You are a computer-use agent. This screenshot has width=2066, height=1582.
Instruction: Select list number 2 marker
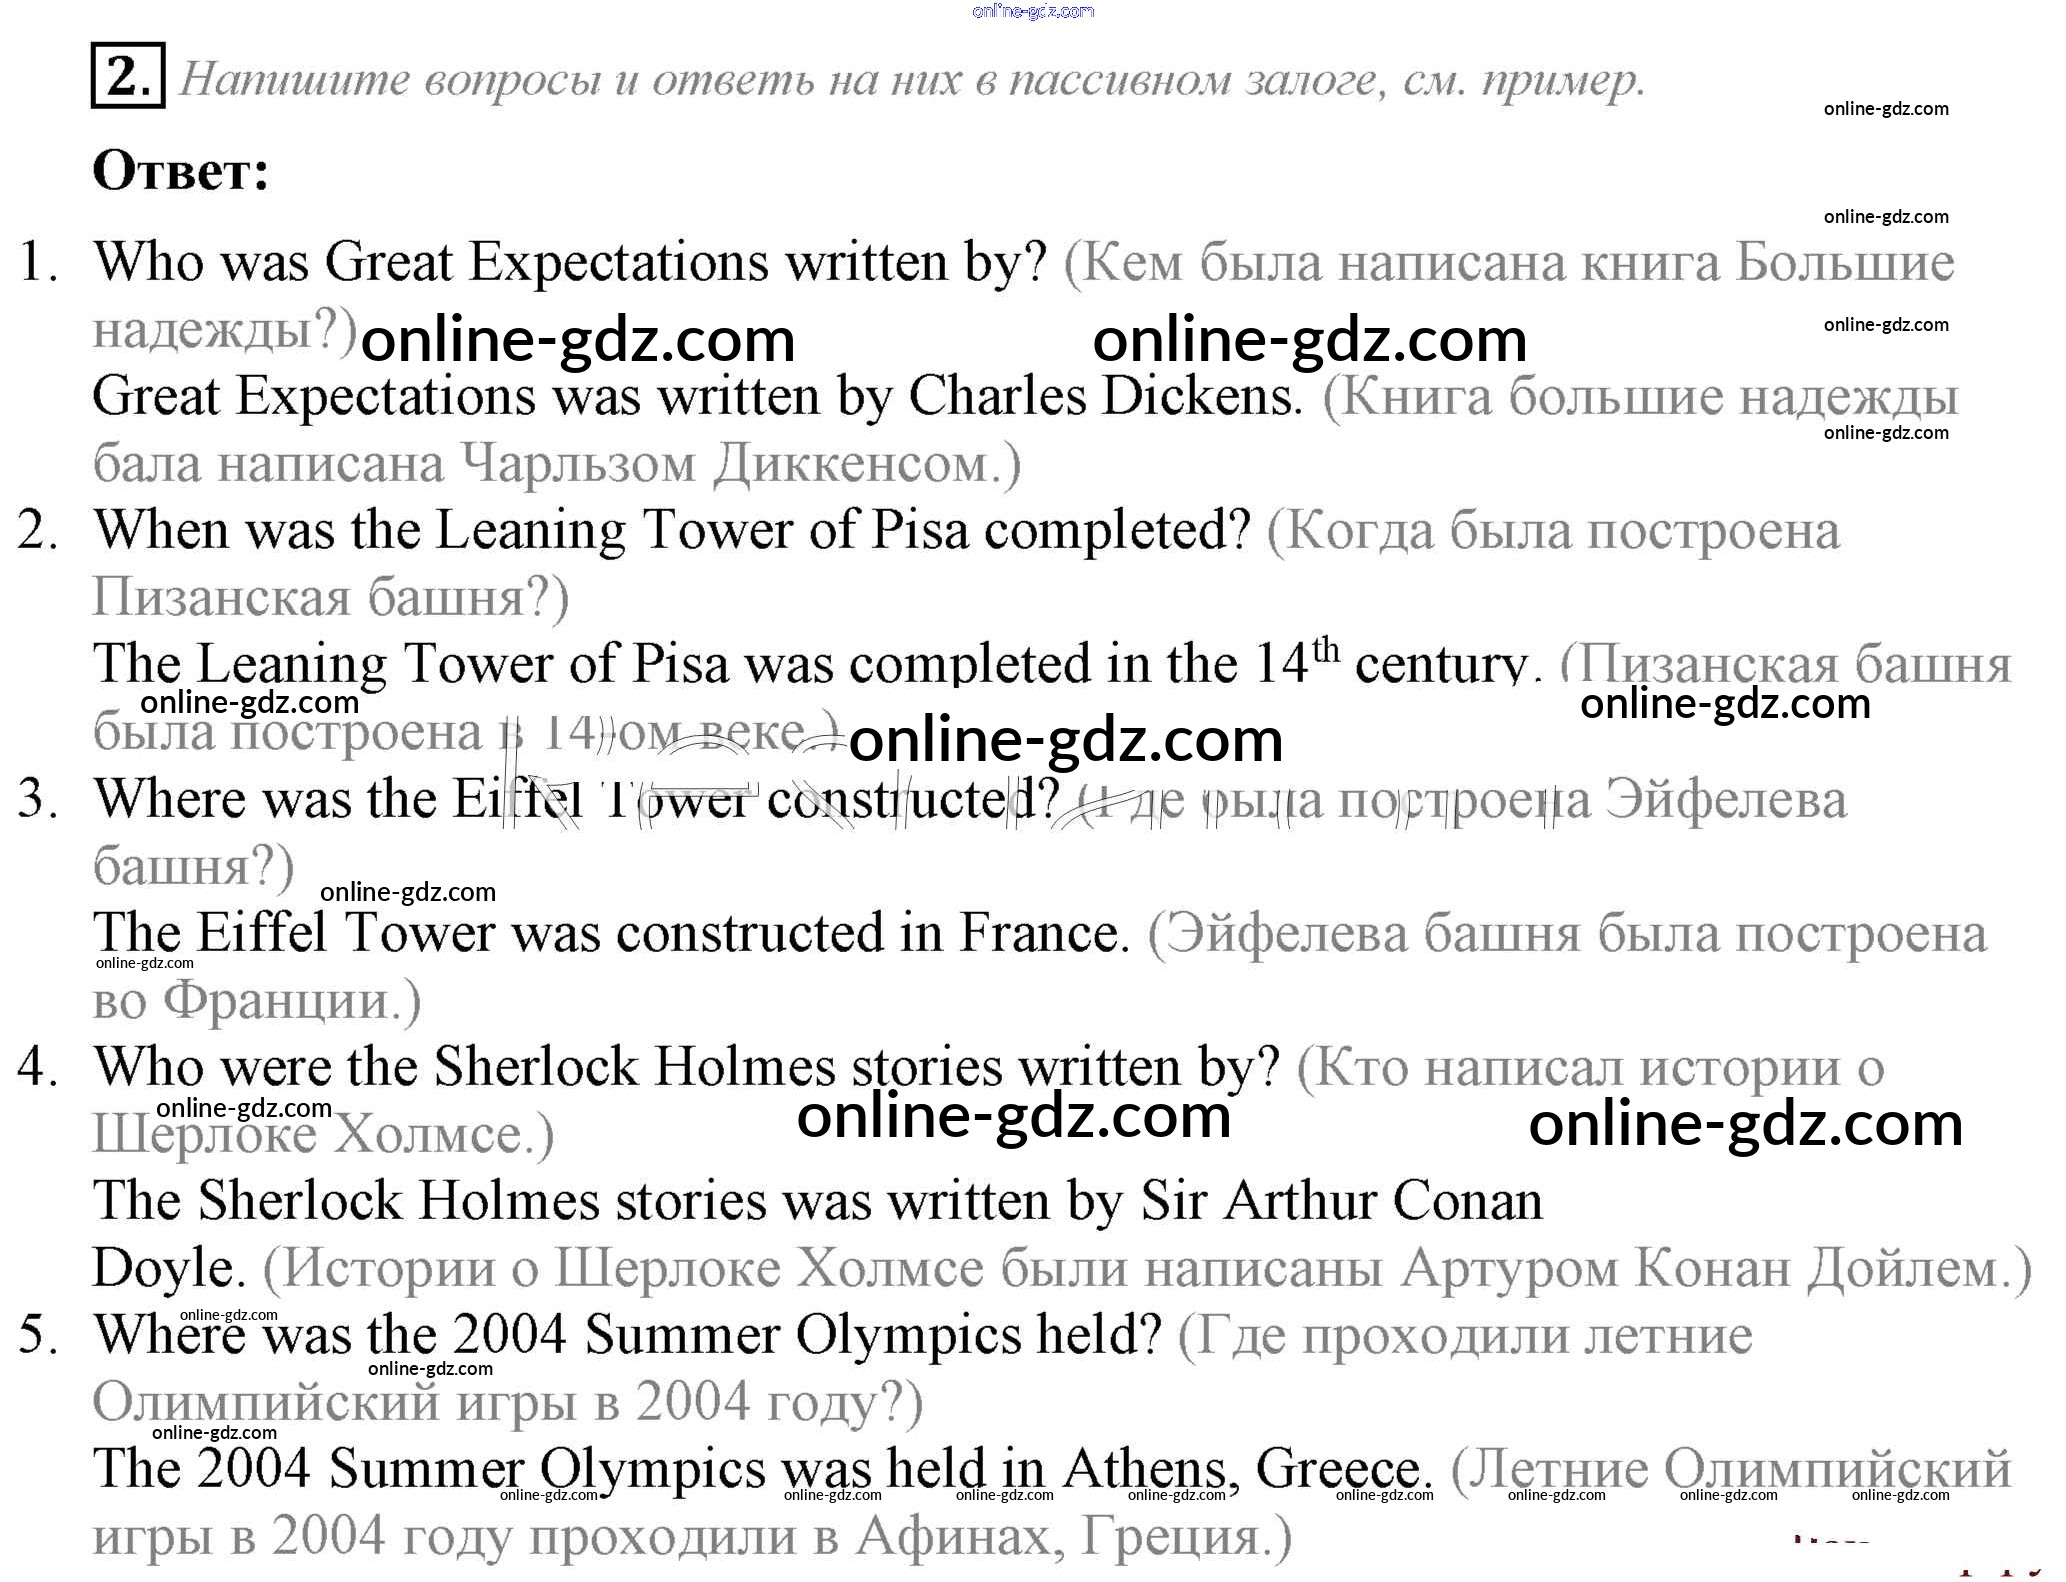(38, 530)
